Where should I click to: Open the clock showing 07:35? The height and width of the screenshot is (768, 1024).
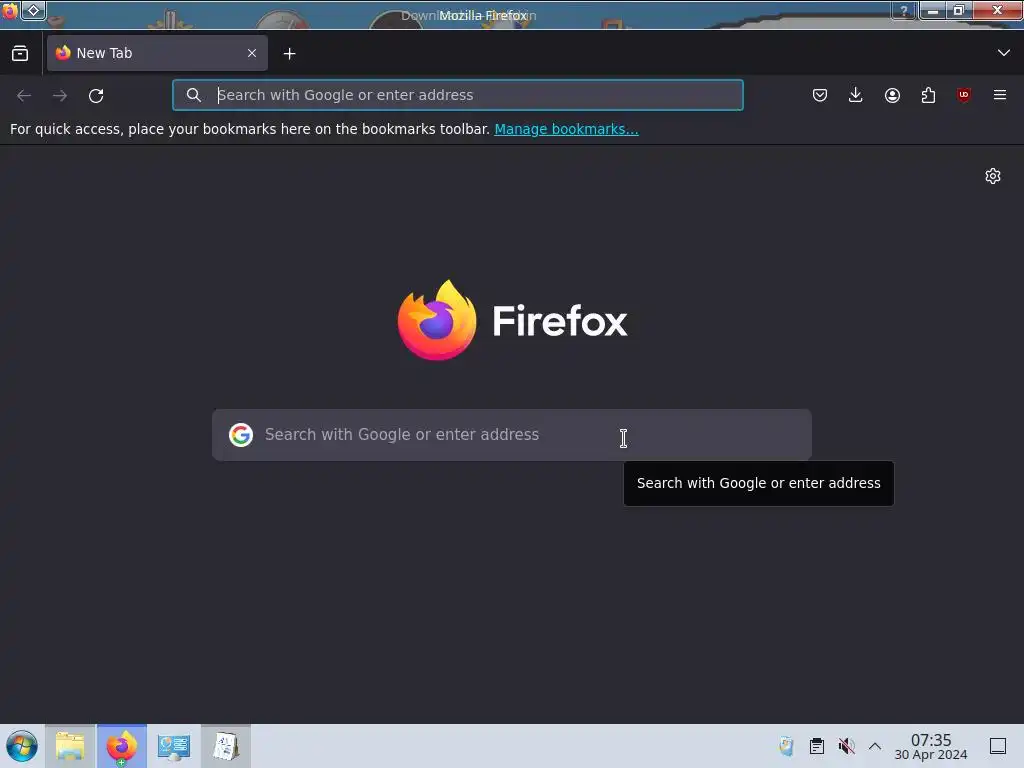point(931,746)
